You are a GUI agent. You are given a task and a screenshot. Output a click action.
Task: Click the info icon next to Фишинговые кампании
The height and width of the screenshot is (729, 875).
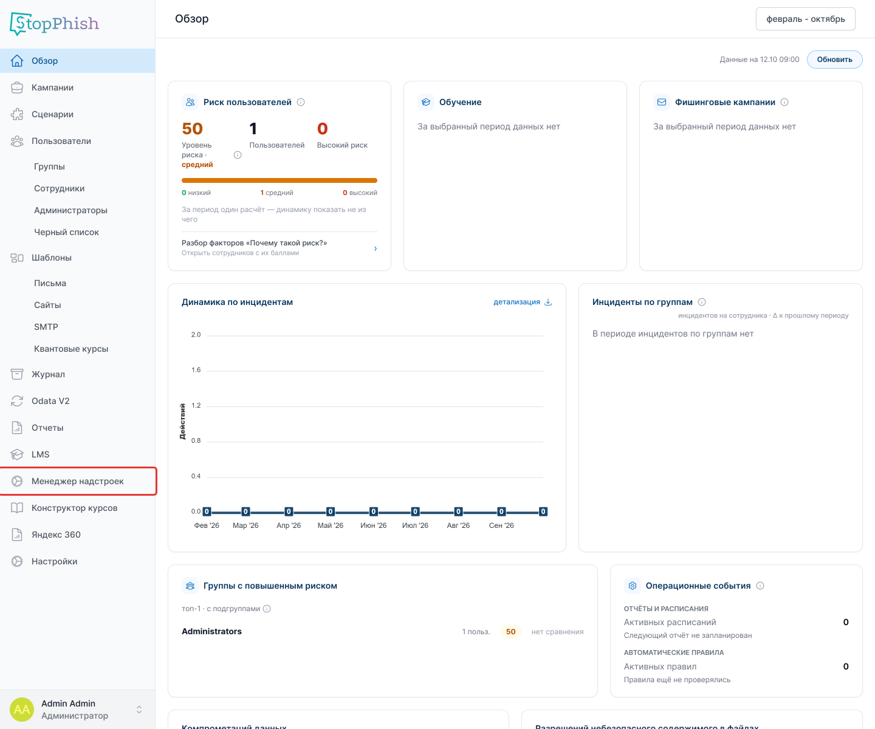(x=784, y=102)
